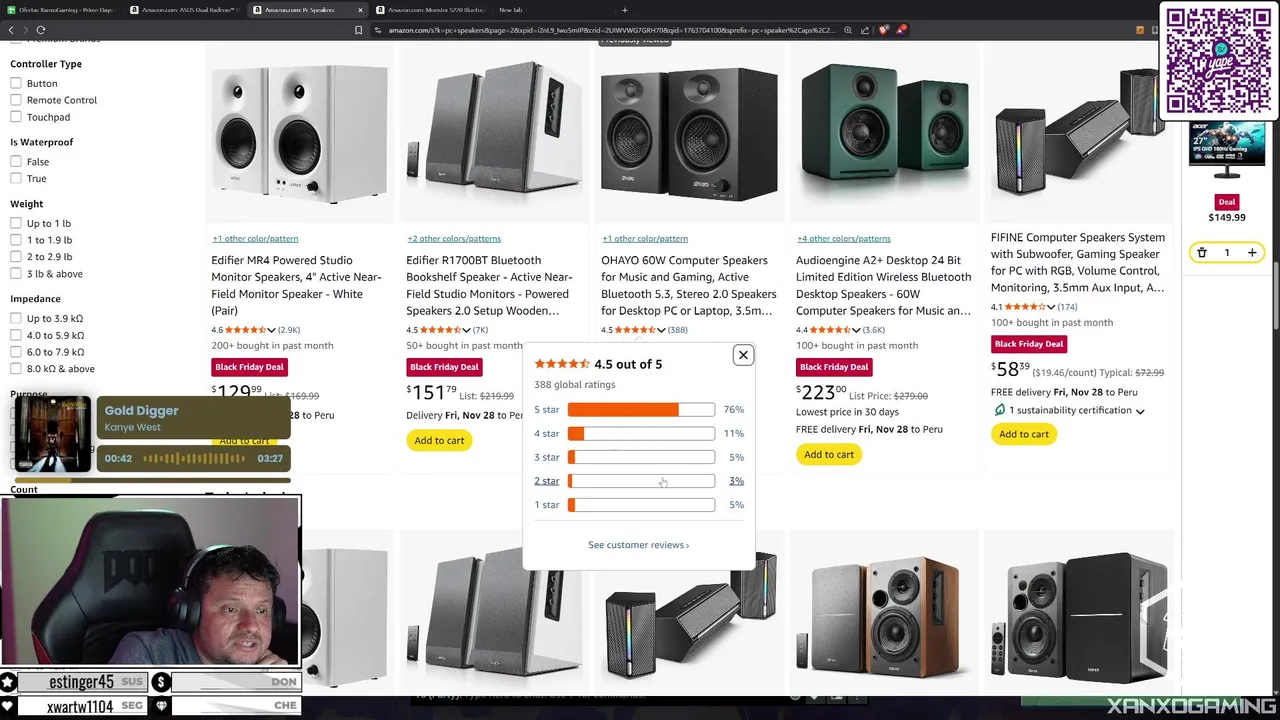Delete the monitor from cart with trash icon
Image resolution: width=1280 pixels, height=720 pixels.
pyautogui.click(x=1202, y=253)
